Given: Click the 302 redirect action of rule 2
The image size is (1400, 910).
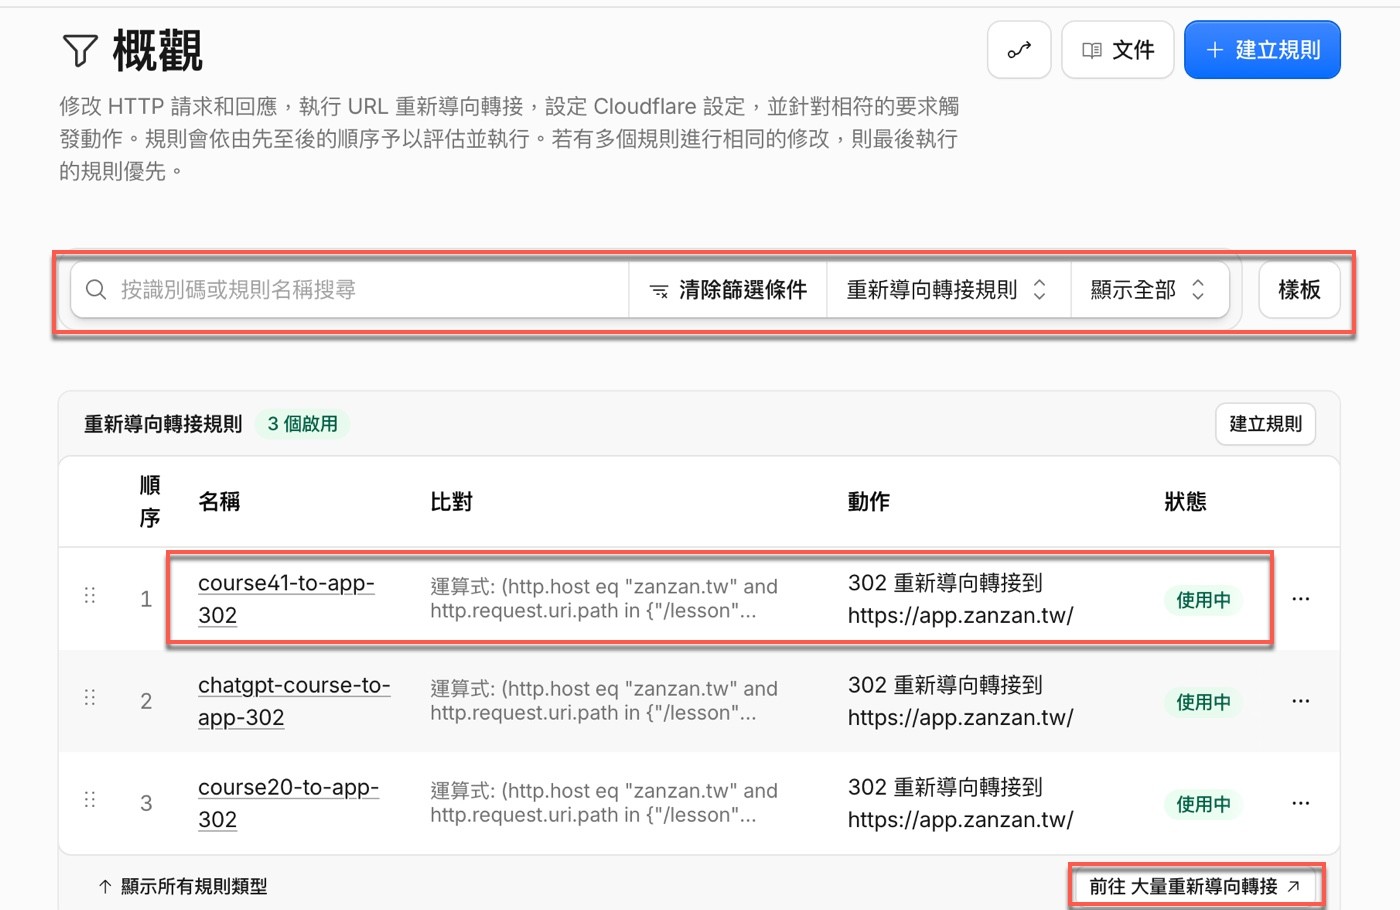Looking at the screenshot, I should click(x=960, y=701).
